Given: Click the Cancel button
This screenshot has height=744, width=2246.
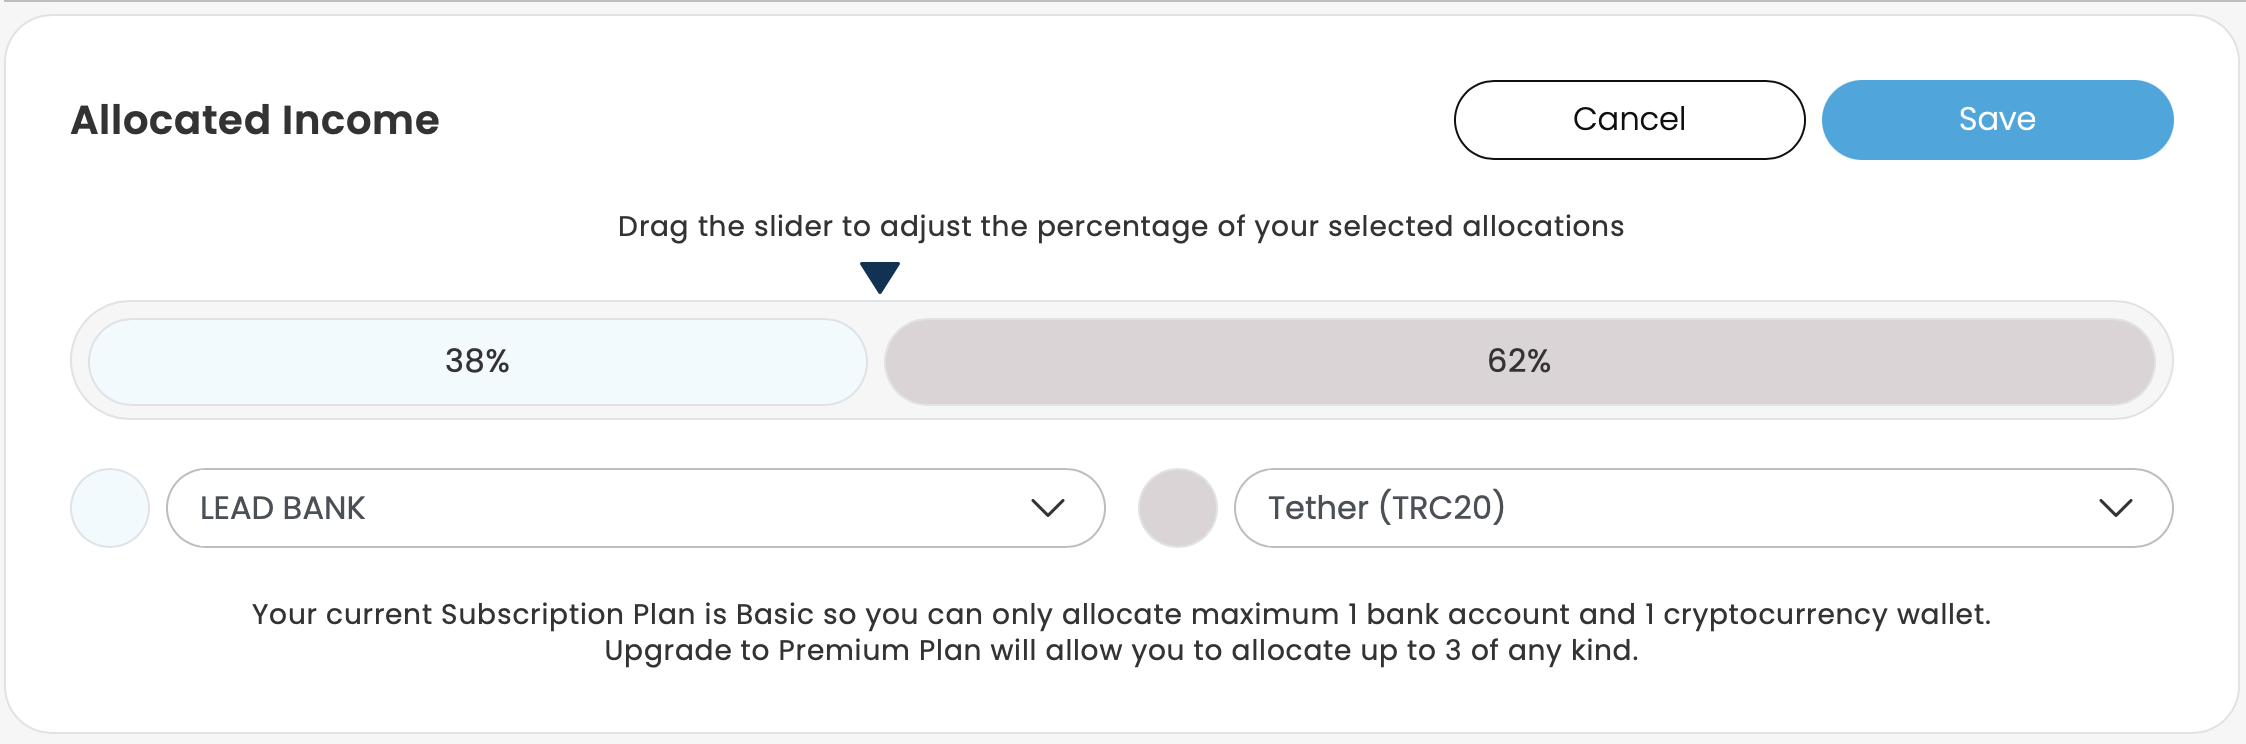Looking at the screenshot, I should pos(1629,120).
